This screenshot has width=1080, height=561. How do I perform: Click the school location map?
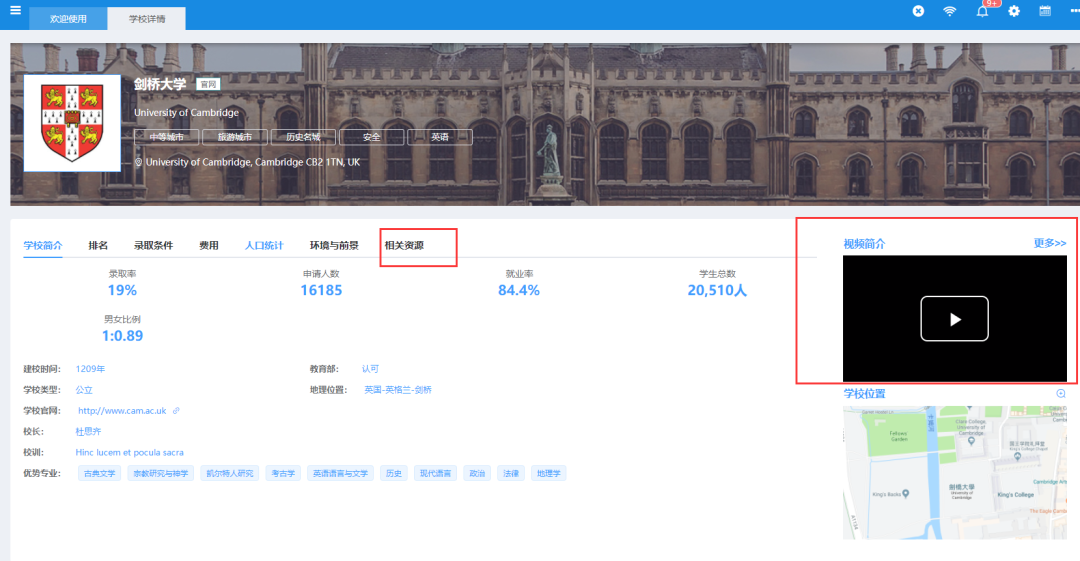(954, 471)
